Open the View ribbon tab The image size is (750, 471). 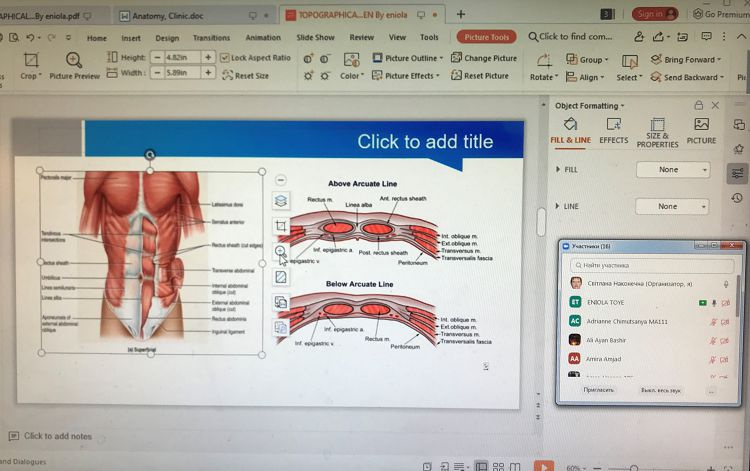[397, 37]
